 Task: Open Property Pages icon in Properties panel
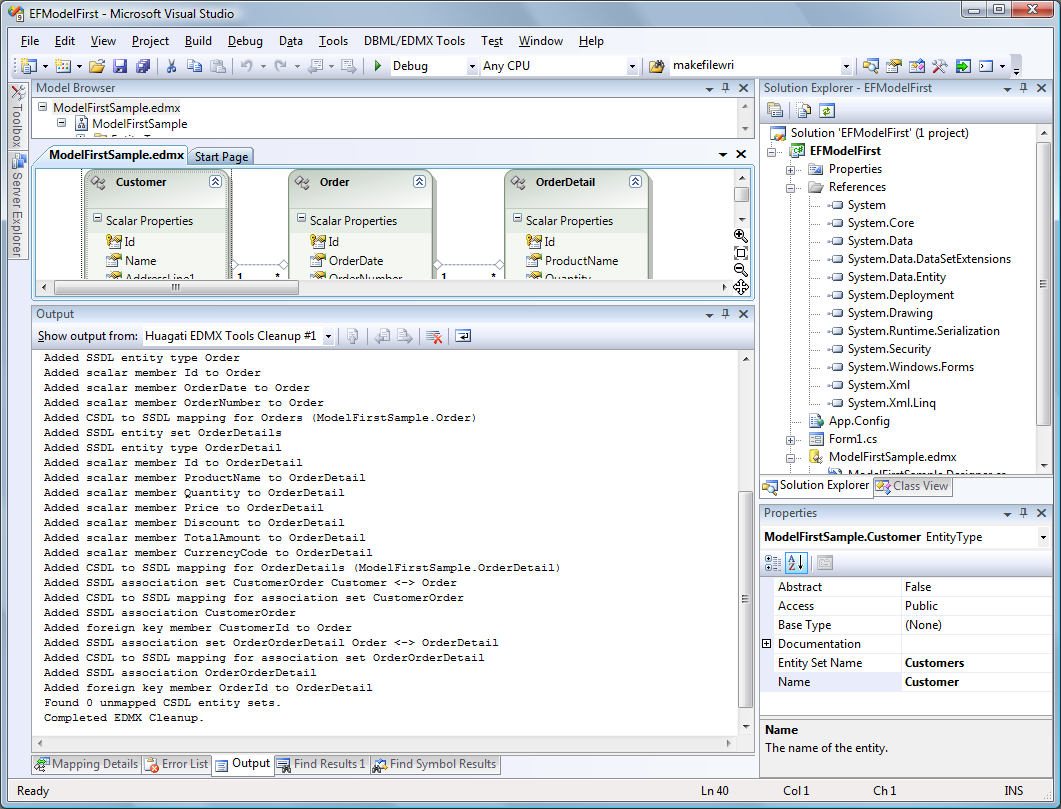click(824, 562)
